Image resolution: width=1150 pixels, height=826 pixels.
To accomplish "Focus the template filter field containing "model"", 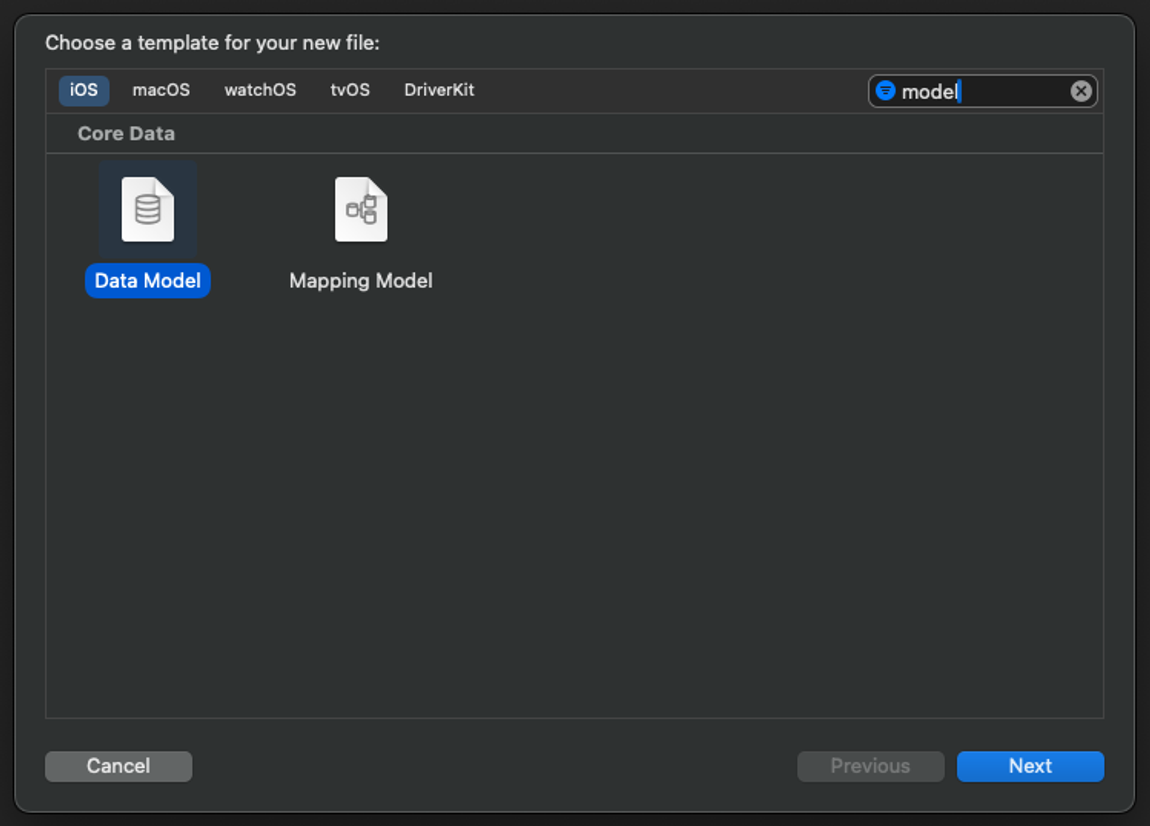I will pos(983,91).
